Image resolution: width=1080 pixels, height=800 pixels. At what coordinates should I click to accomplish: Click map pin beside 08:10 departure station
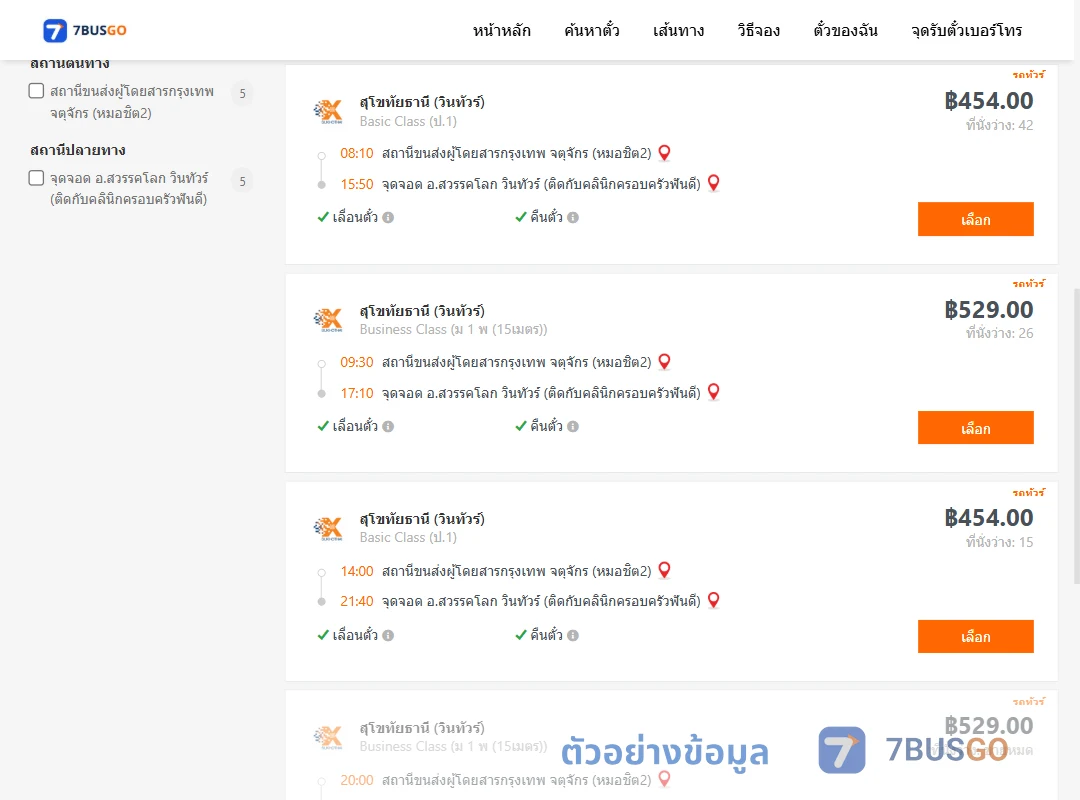pos(665,153)
